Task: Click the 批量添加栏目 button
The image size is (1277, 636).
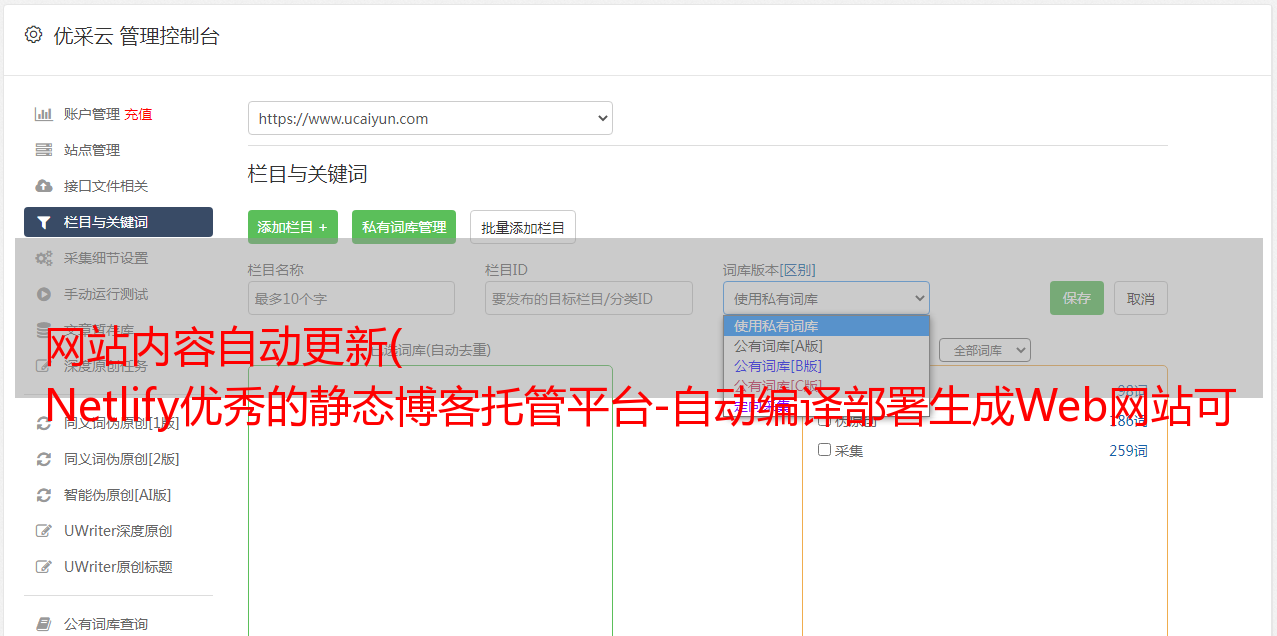Action: click(x=523, y=227)
